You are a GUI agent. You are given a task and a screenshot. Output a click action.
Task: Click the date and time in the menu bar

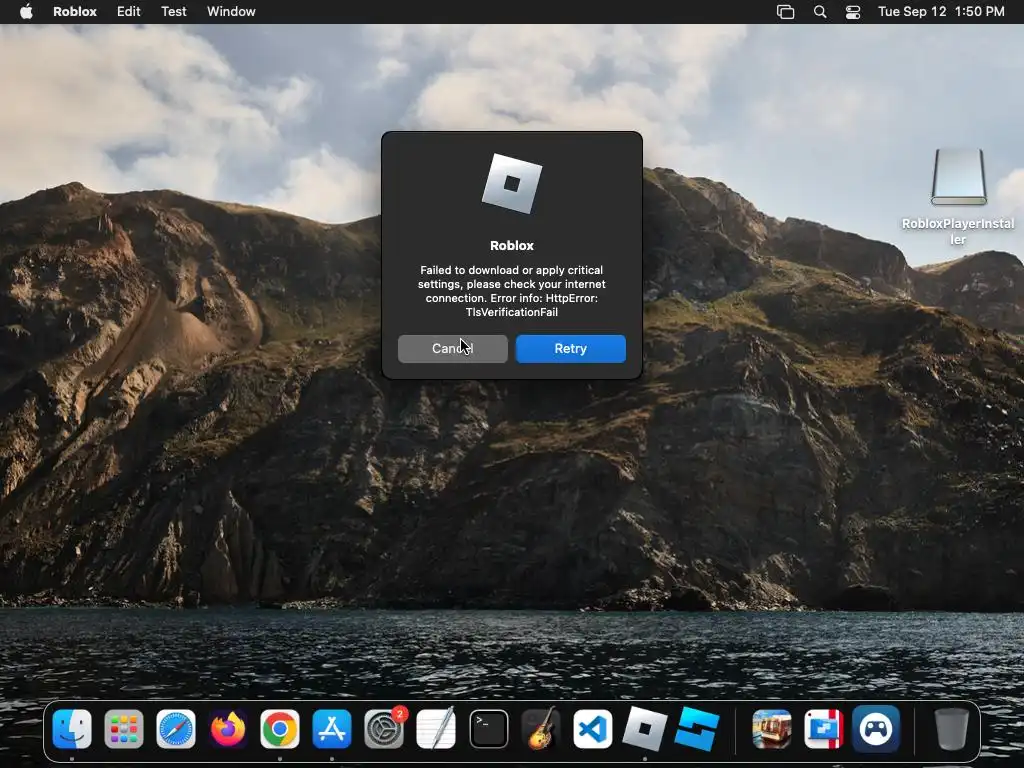pyautogui.click(x=941, y=12)
